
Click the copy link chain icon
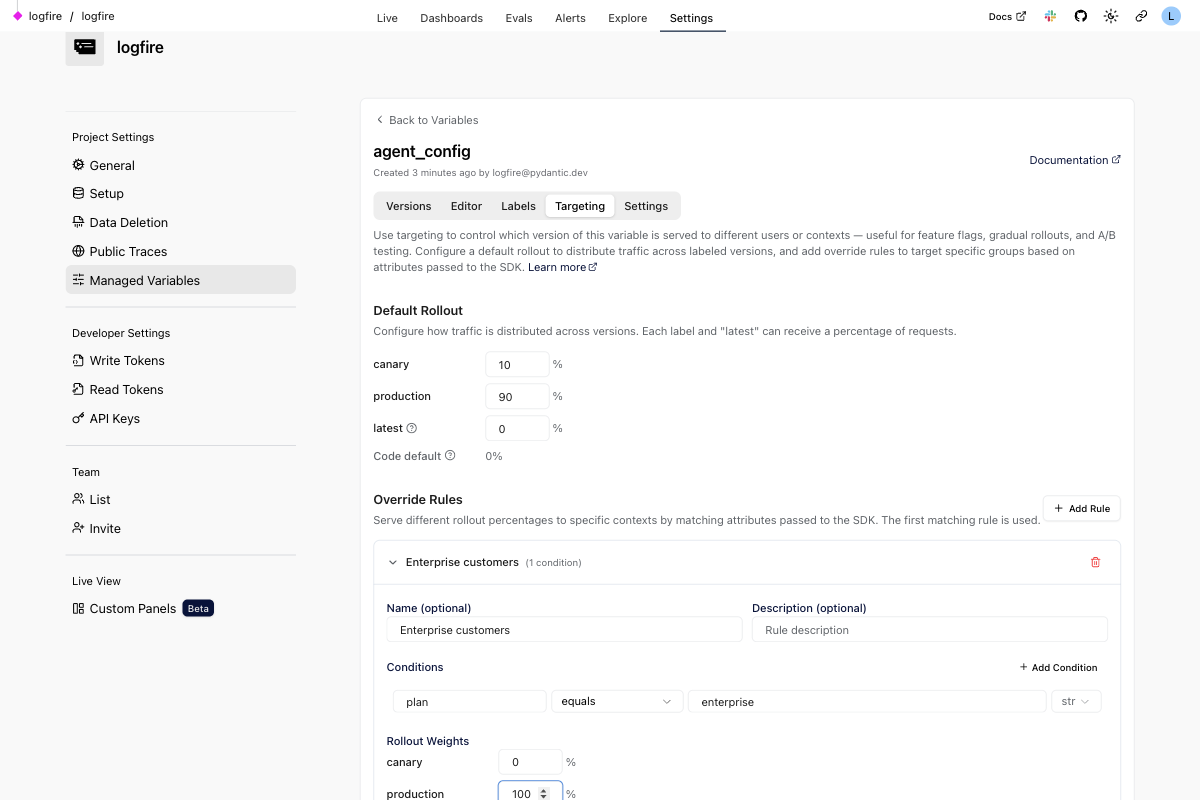1141,17
